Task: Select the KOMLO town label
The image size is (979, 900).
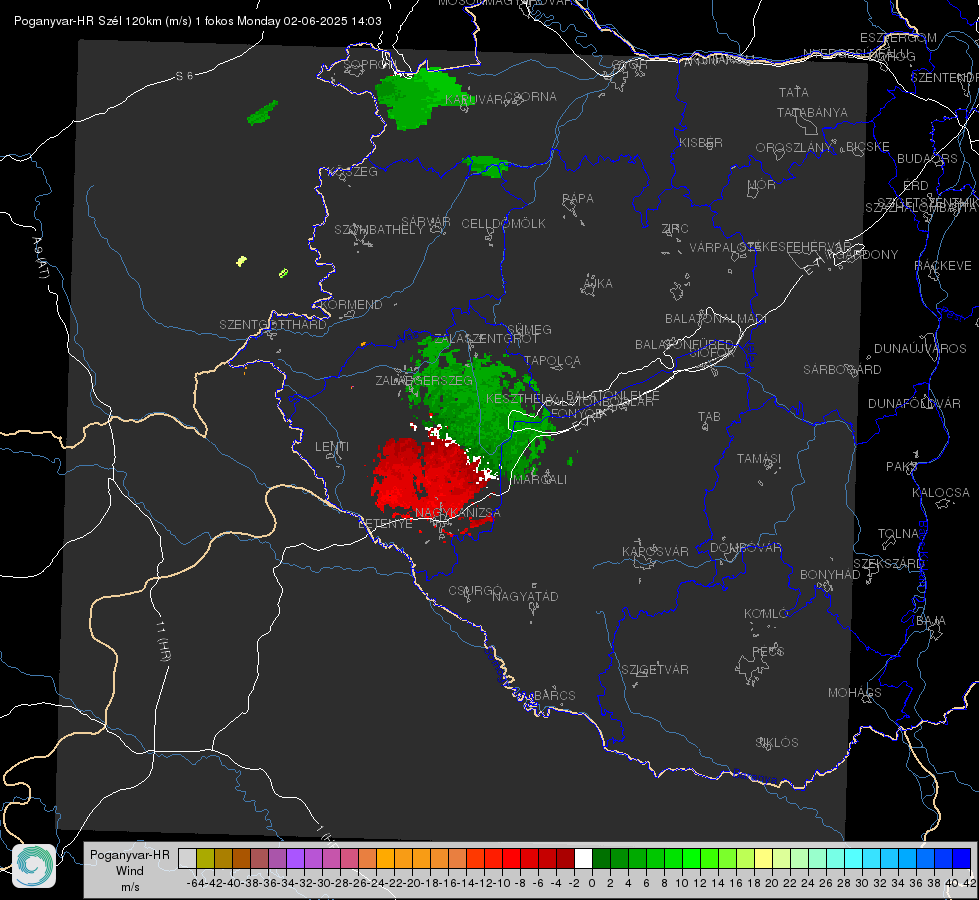Action: coord(766,614)
